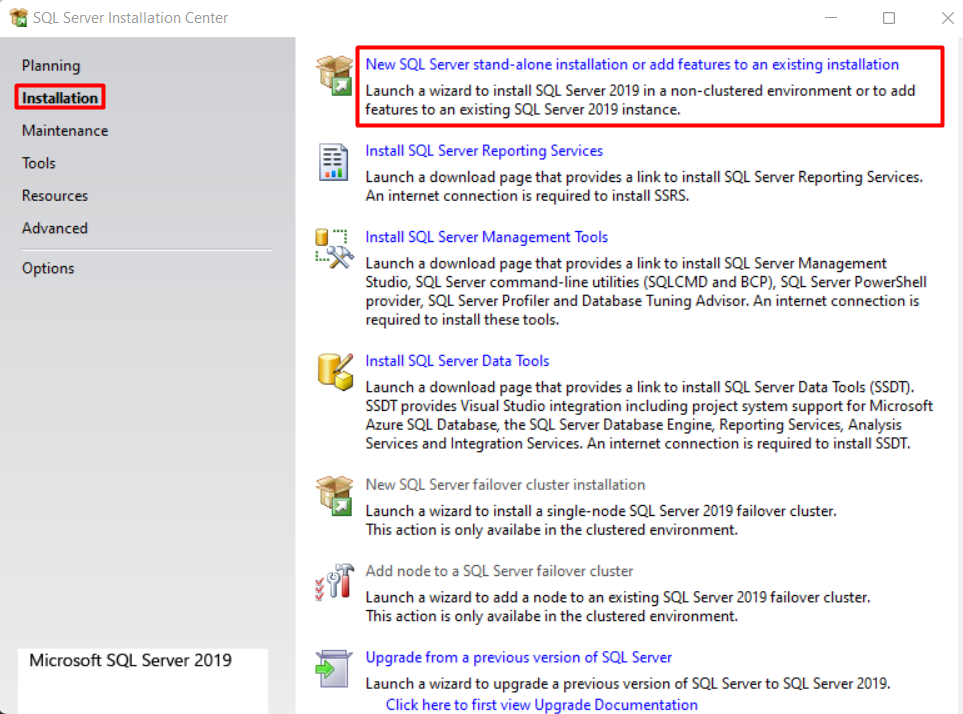Launch New SQL Server stand-alone installation link

tap(632, 64)
